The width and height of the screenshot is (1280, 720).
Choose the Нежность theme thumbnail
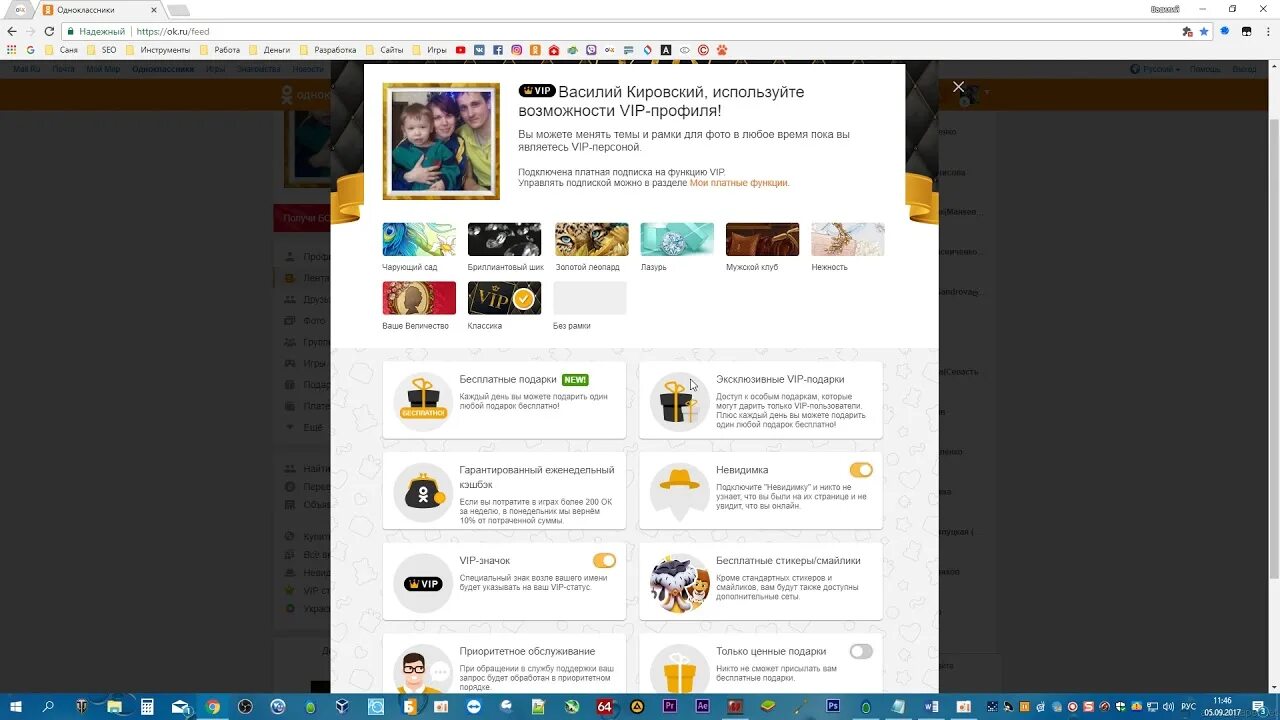(x=848, y=240)
